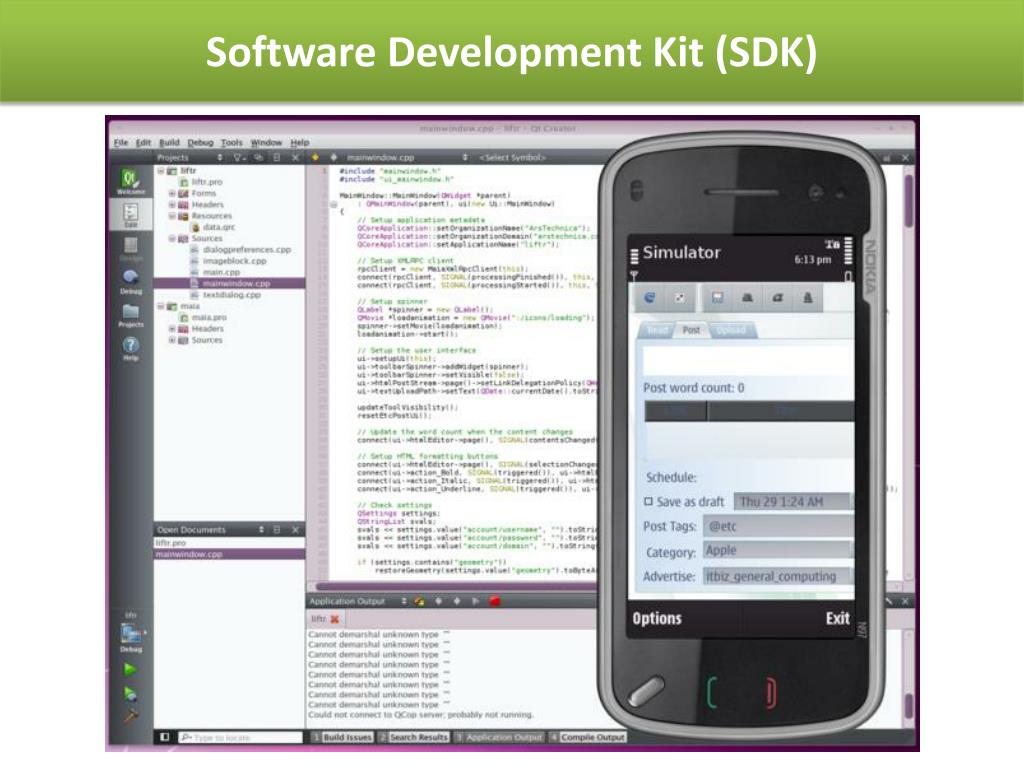Viewport: 1024px width, 768px height.
Task: Open the Category field showing Apple
Action: (778, 551)
